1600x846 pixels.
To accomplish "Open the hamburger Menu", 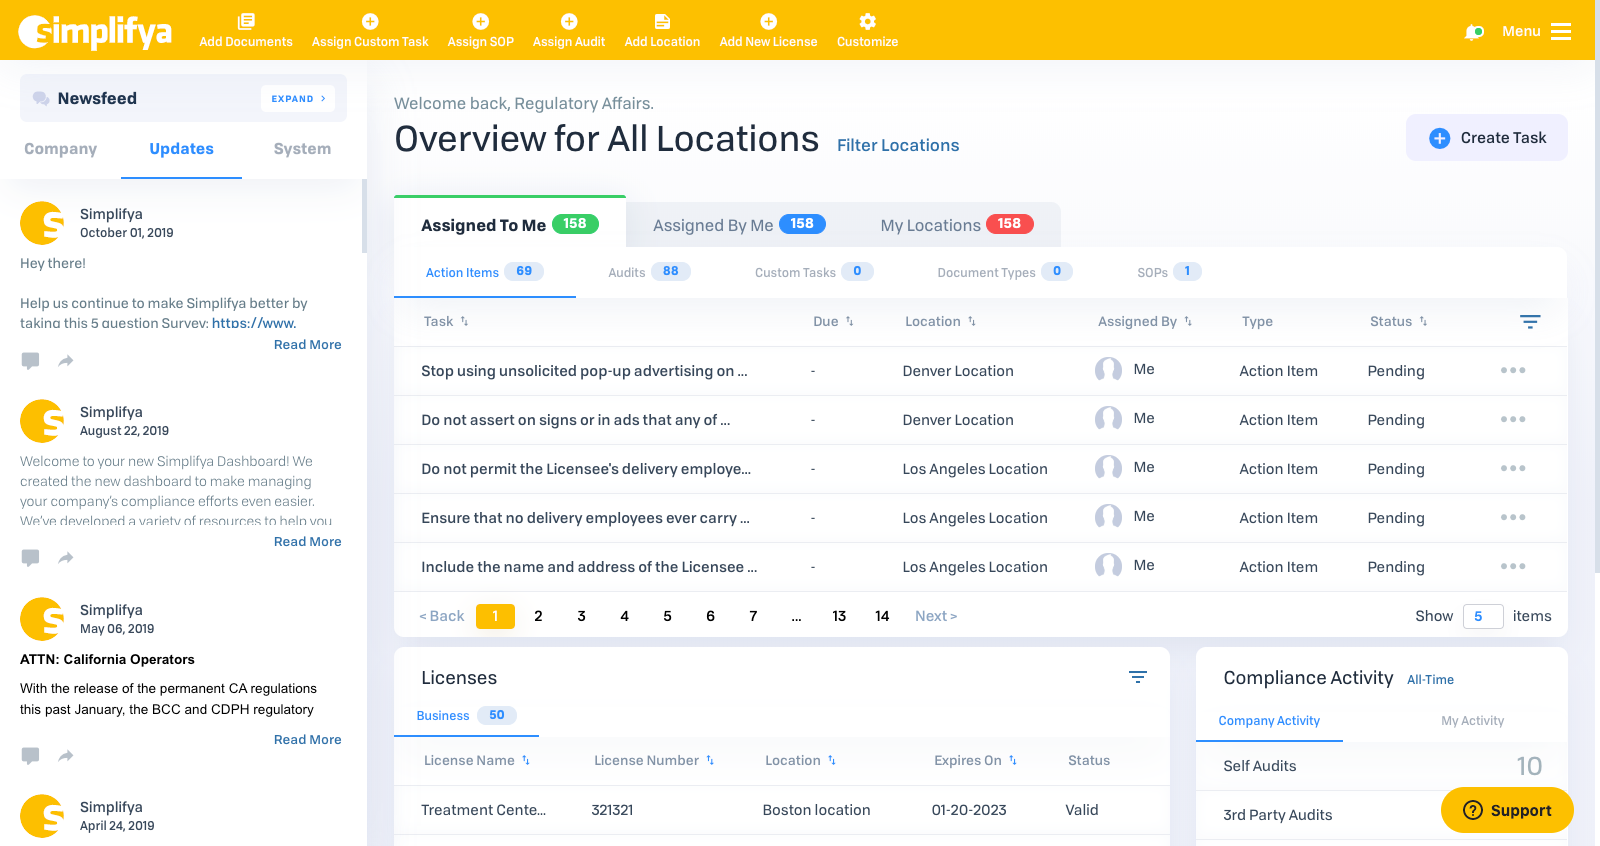I will click(1536, 31).
